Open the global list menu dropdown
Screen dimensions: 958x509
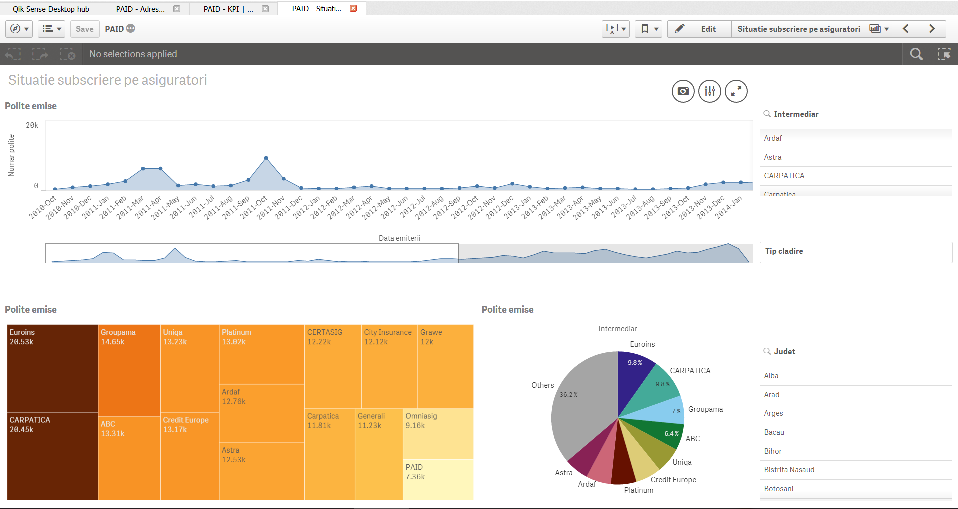[52, 29]
